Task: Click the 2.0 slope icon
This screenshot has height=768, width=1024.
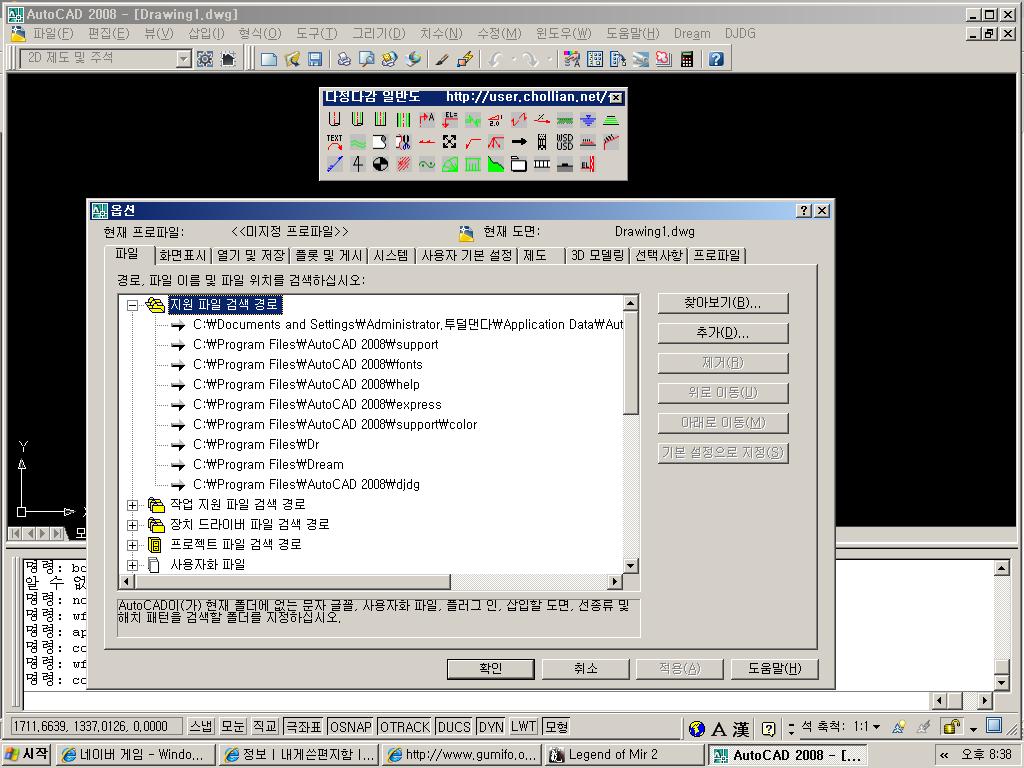Action: pyautogui.click(x=496, y=120)
